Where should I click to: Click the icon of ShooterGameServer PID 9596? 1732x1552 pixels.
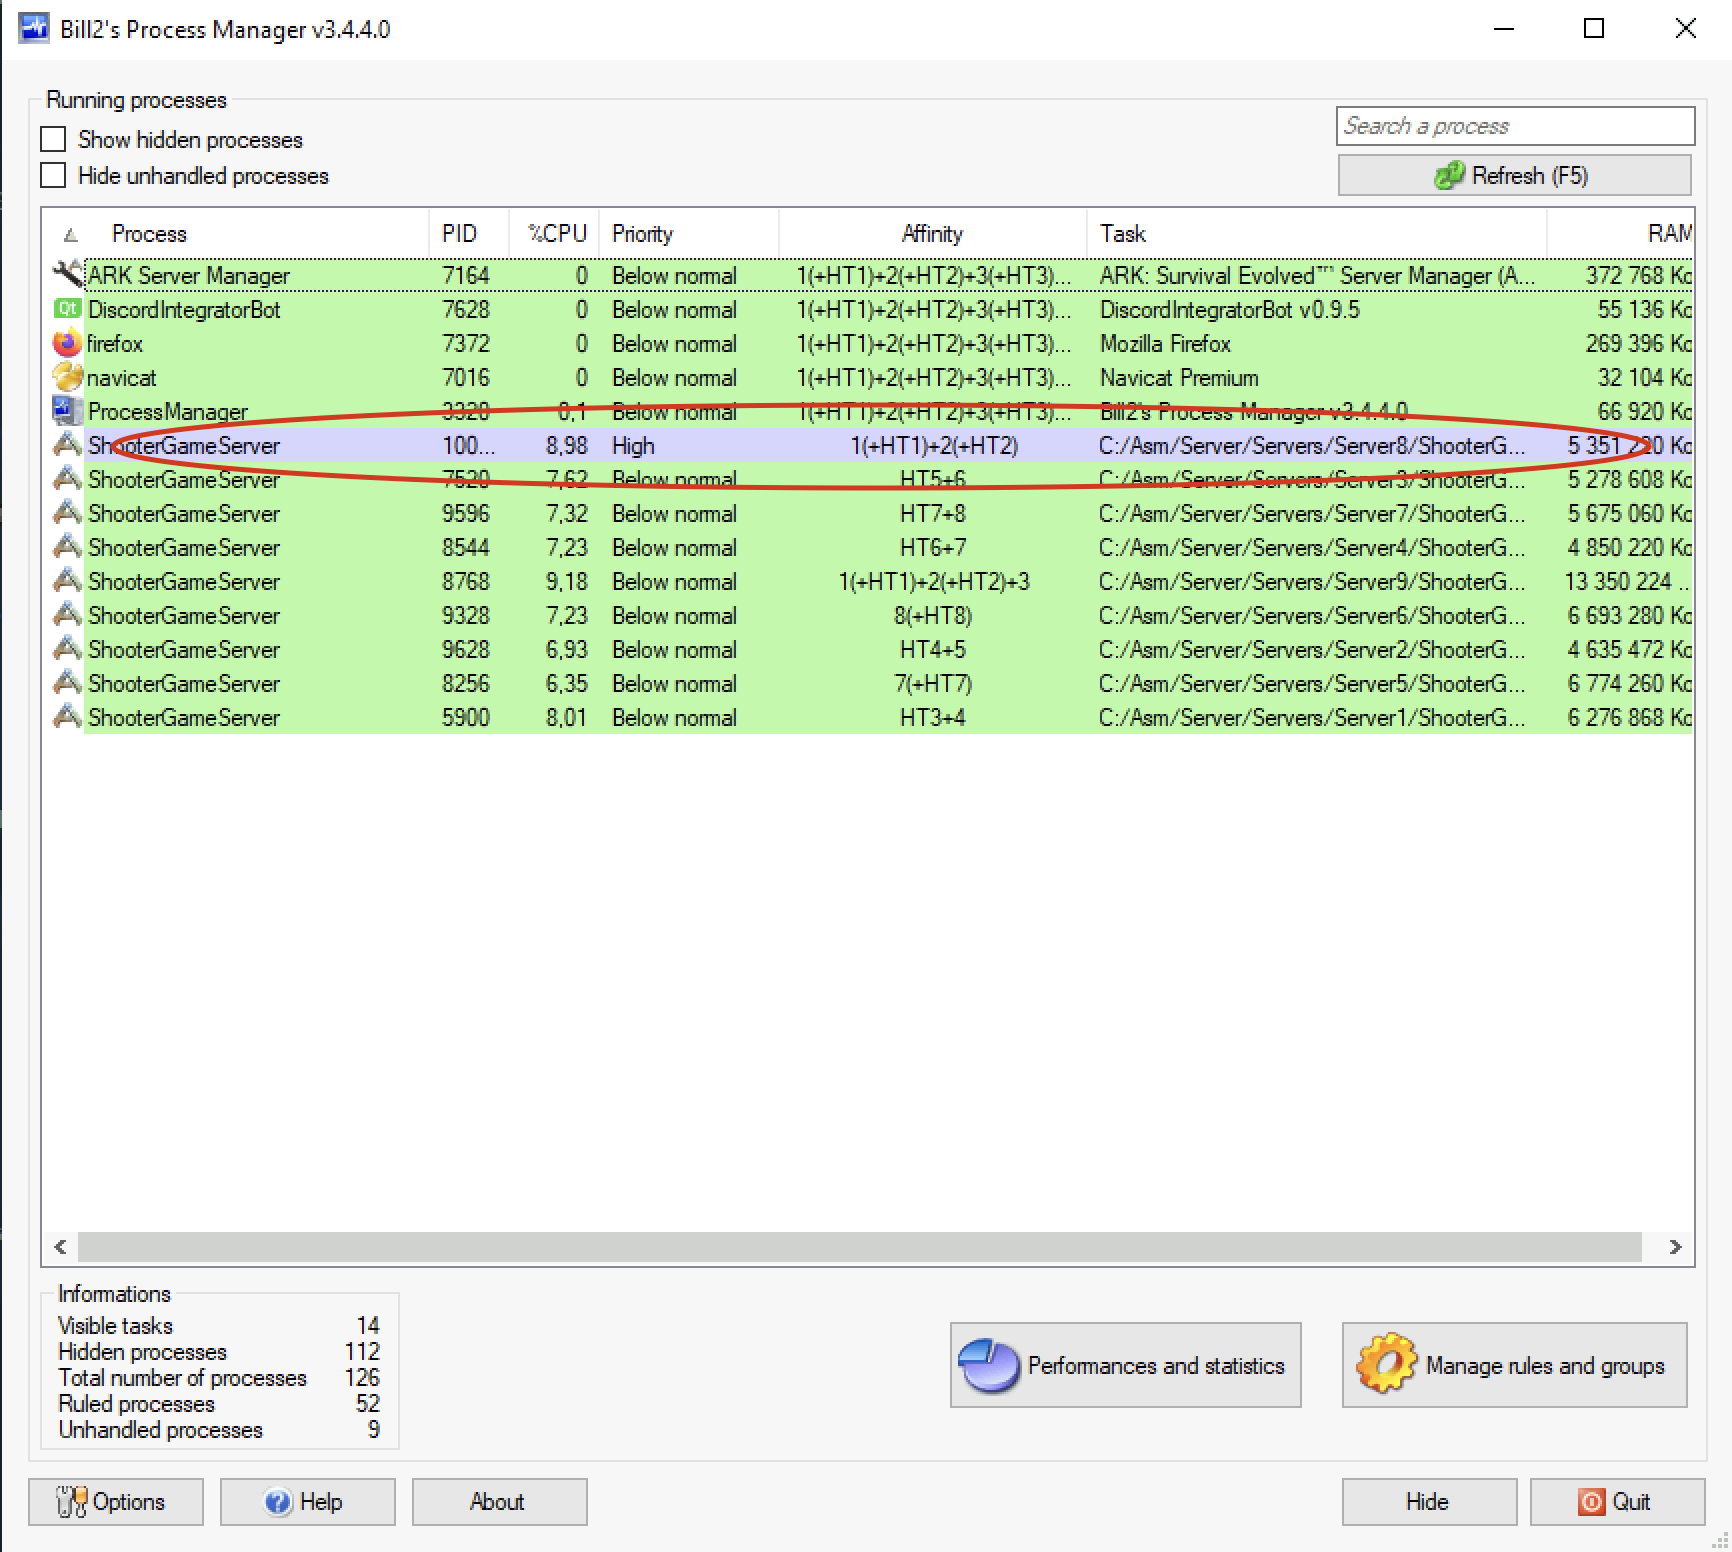(67, 513)
